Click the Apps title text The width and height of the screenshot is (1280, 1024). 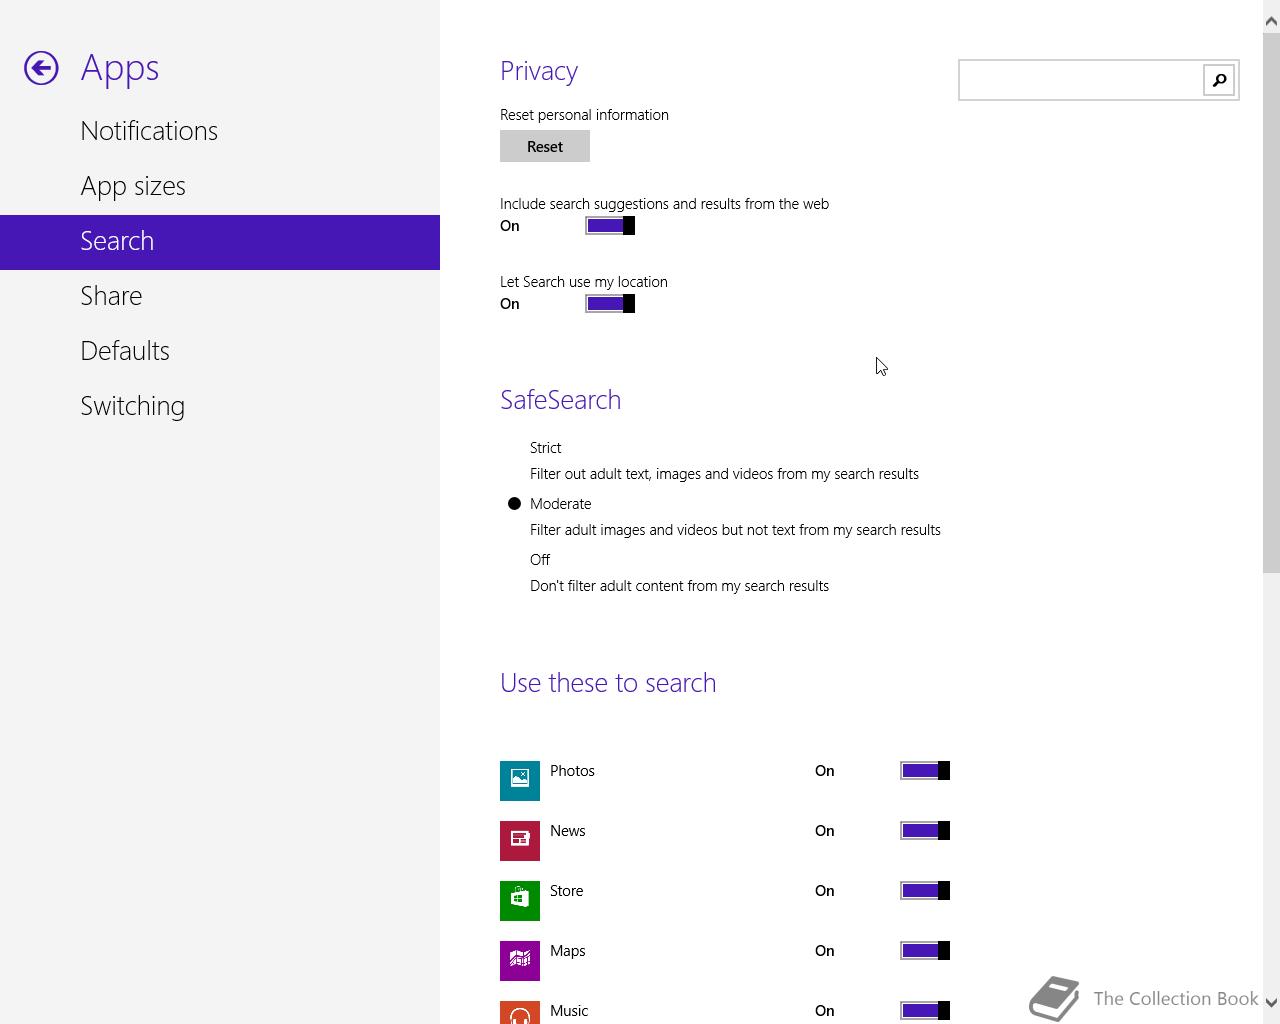(x=120, y=68)
